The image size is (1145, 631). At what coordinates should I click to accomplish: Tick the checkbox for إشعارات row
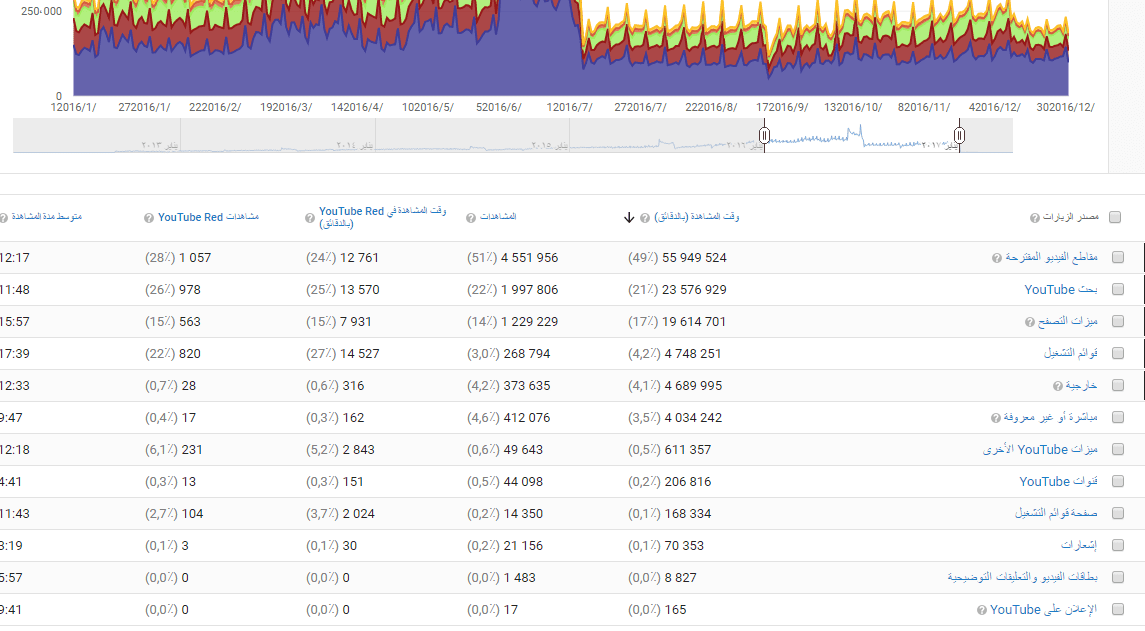(x=1118, y=546)
